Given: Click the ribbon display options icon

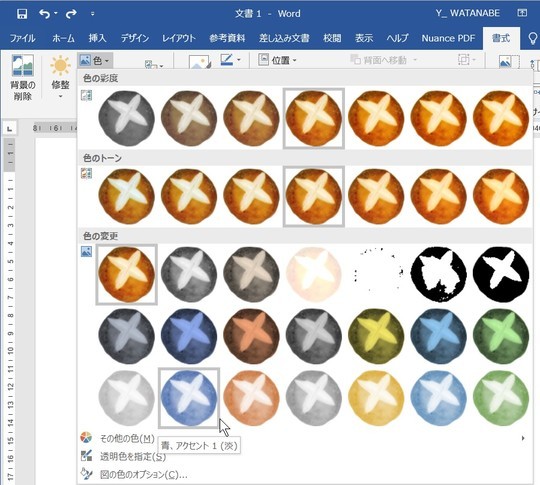Looking at the screenshot, I should pyautogui.click(x=522, y=13).
